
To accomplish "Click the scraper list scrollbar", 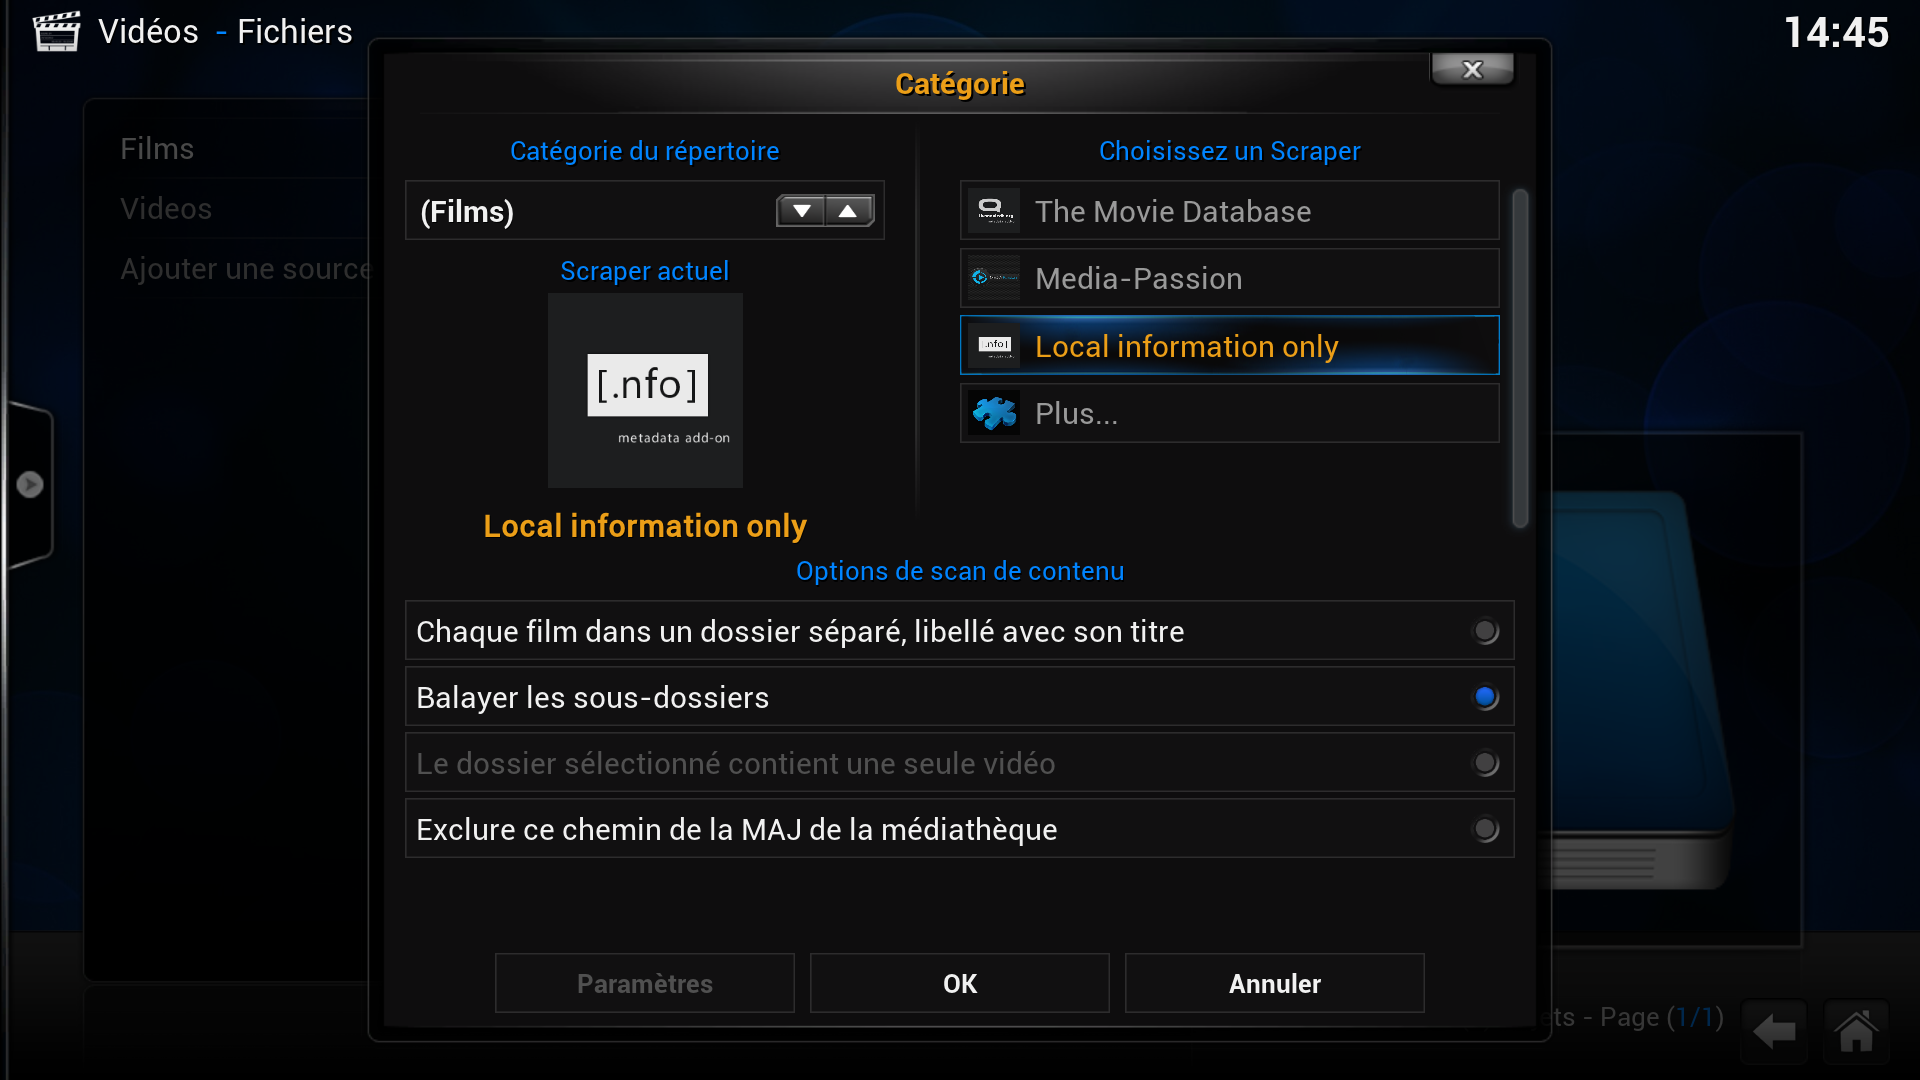I will click(x=1520, y=357).
